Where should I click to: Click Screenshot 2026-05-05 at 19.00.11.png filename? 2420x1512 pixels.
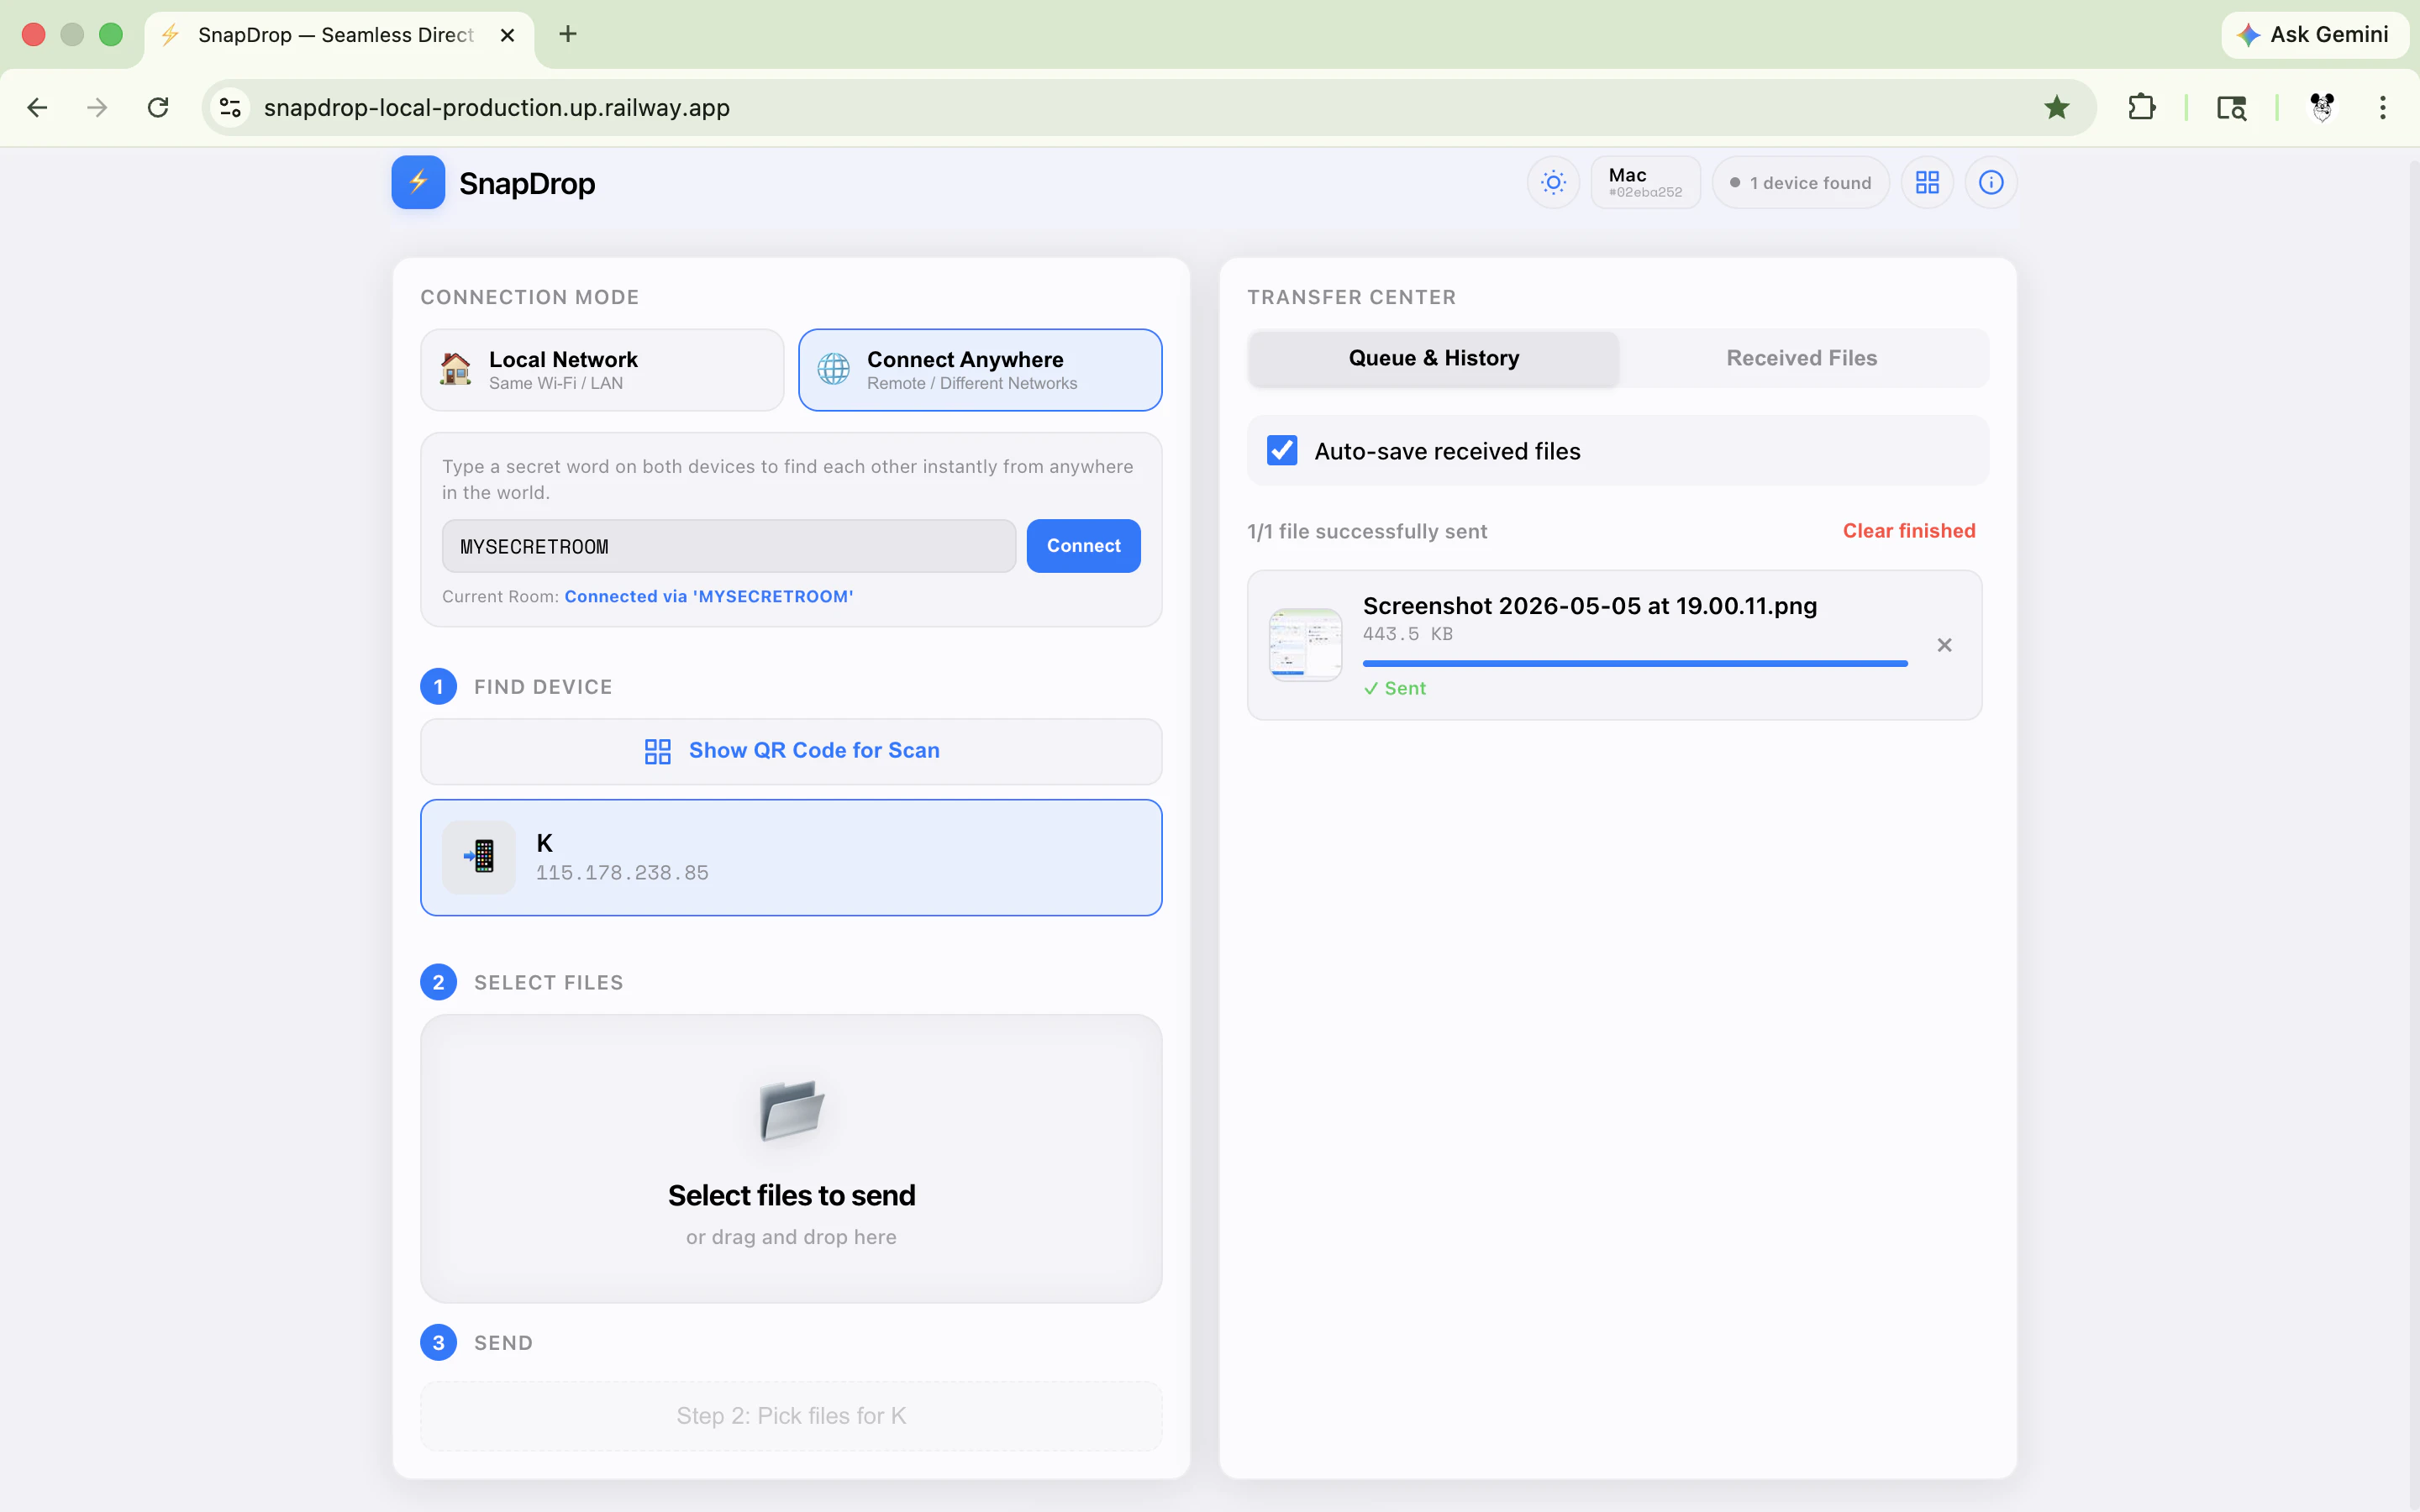point(1589,606)
